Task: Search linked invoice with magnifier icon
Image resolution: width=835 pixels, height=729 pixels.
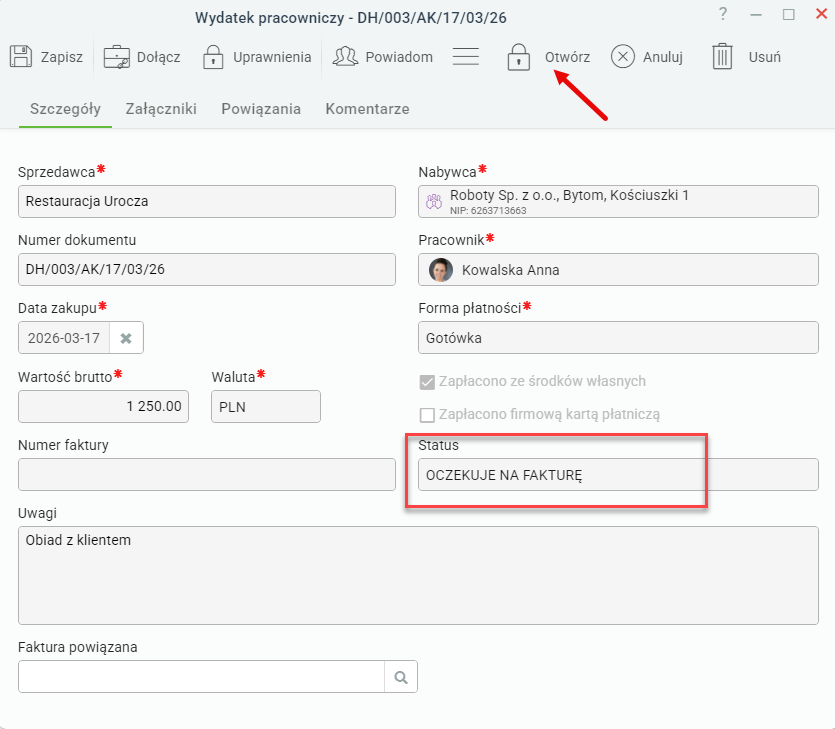Action: pos(401,677)
